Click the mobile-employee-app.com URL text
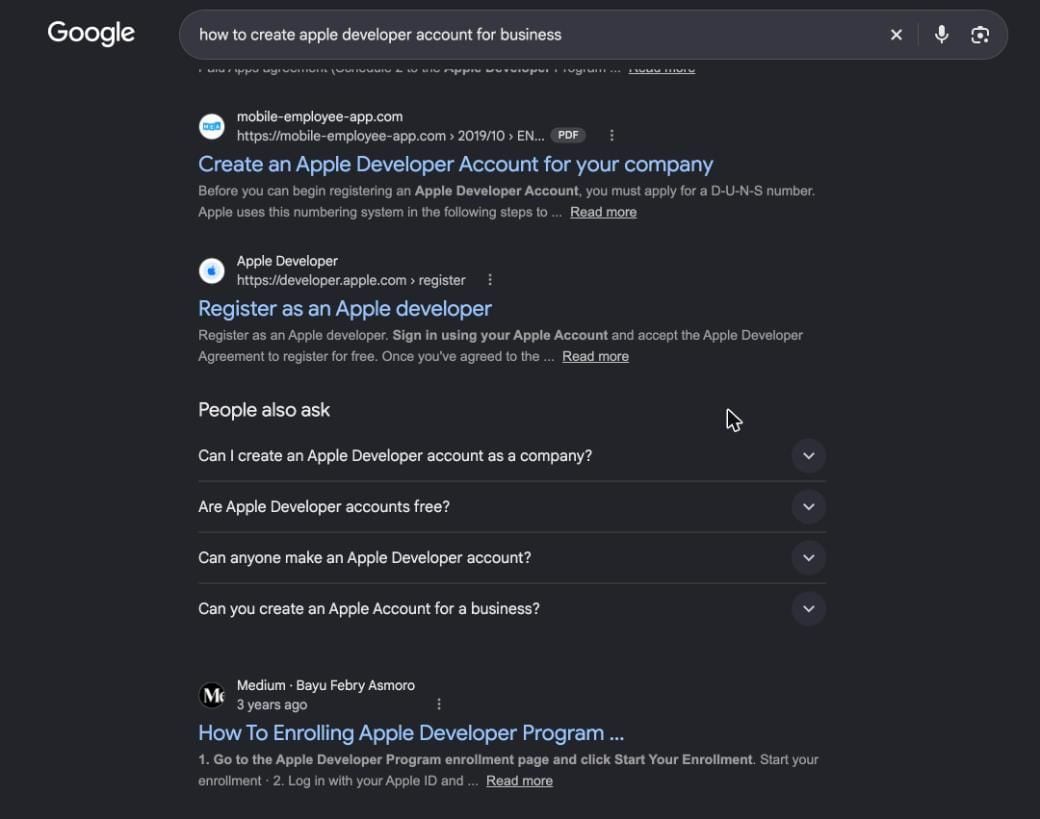Image resolution: width=1040 pixels, height=819 pixels. pos(390,136)
